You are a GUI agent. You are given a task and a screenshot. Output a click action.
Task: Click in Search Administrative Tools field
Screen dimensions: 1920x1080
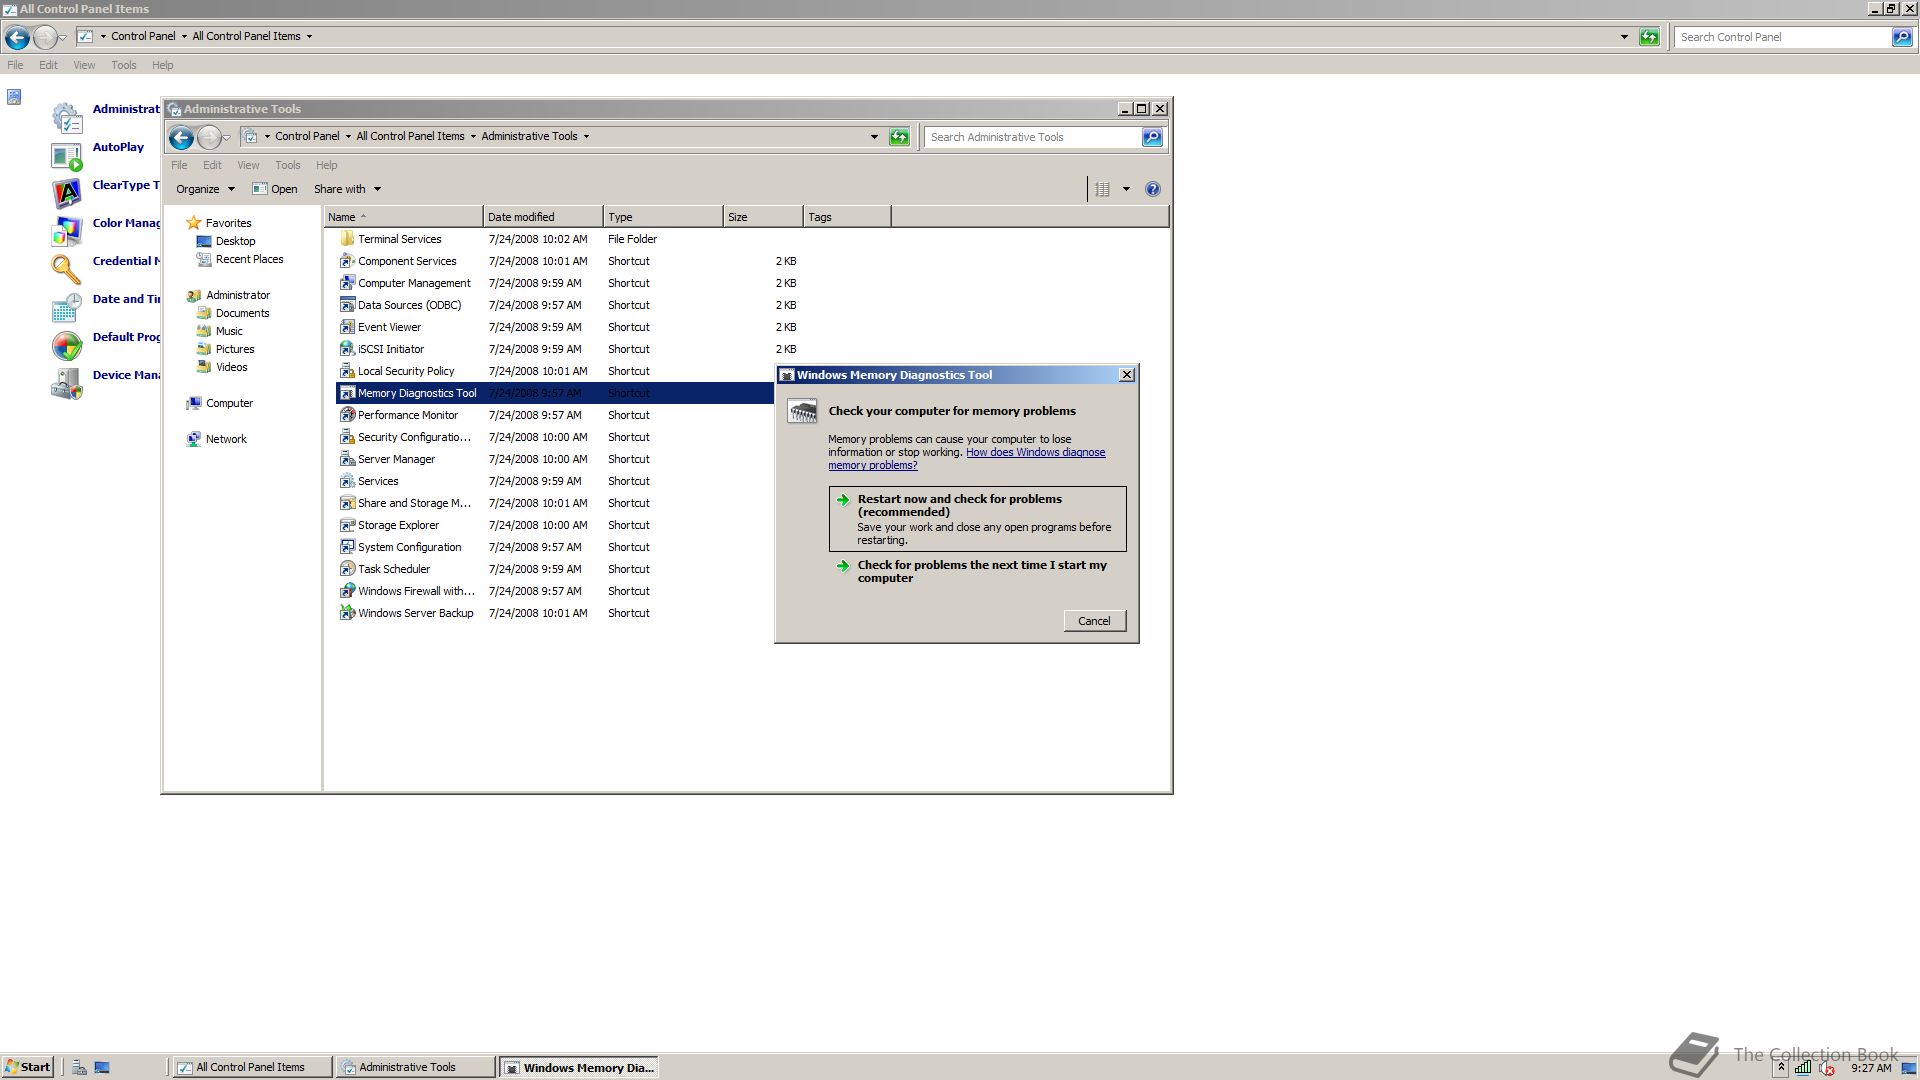click(x=1033, y=137)
